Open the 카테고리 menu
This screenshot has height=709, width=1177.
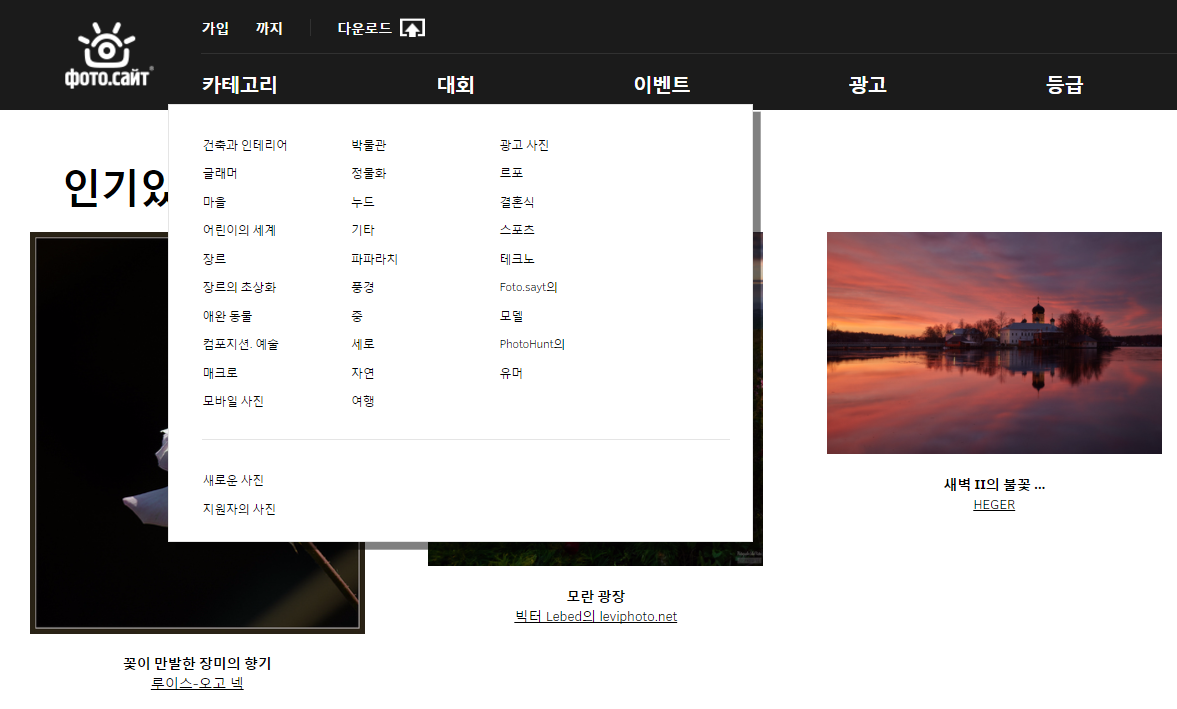[239, 85]
